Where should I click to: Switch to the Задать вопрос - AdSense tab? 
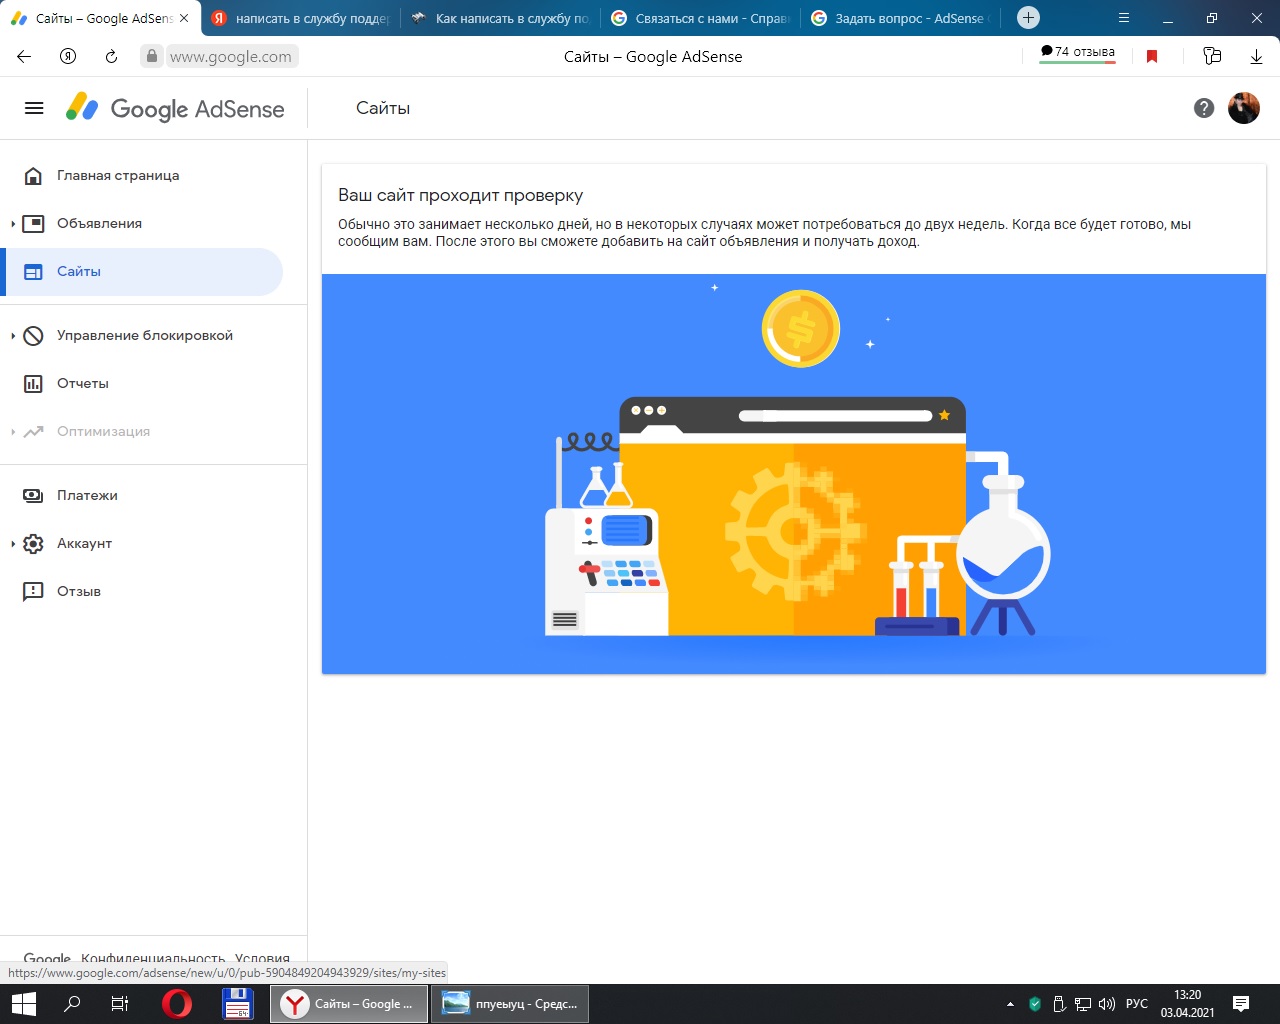(900, 18)
